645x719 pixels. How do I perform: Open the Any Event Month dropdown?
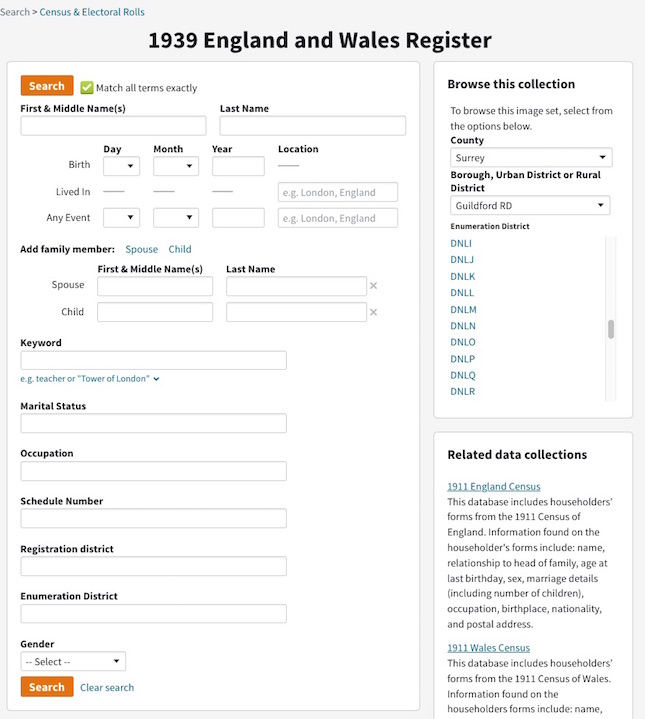pyautogui.click(x=176, y=217)
